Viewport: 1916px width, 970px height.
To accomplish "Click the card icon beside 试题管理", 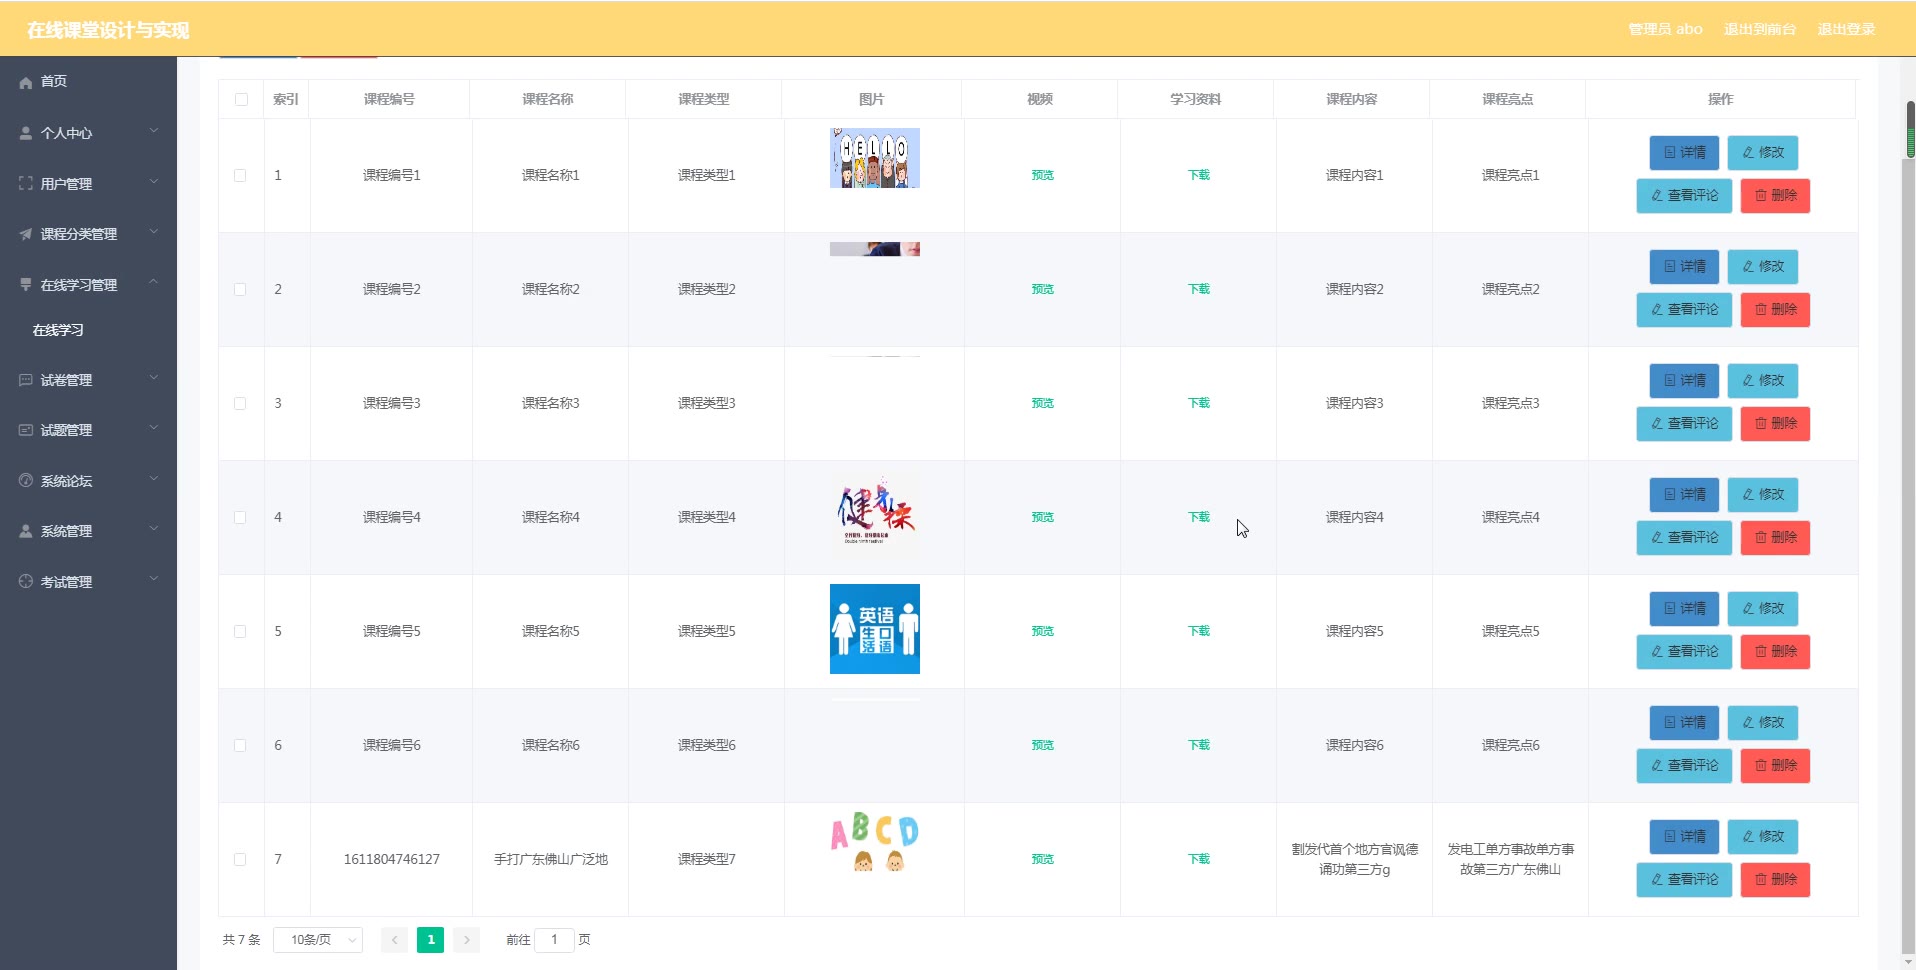I will tap(26, 430).
